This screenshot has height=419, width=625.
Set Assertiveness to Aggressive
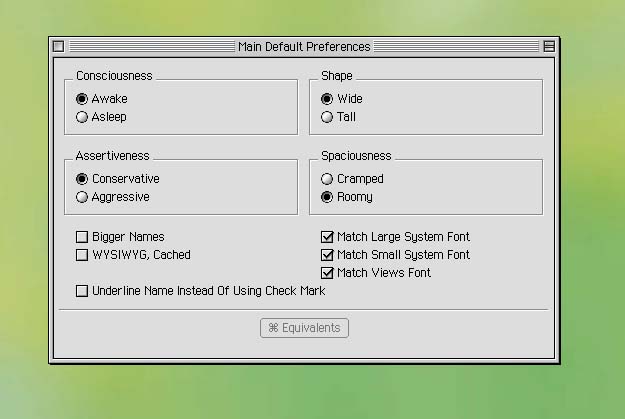point(82,197)
